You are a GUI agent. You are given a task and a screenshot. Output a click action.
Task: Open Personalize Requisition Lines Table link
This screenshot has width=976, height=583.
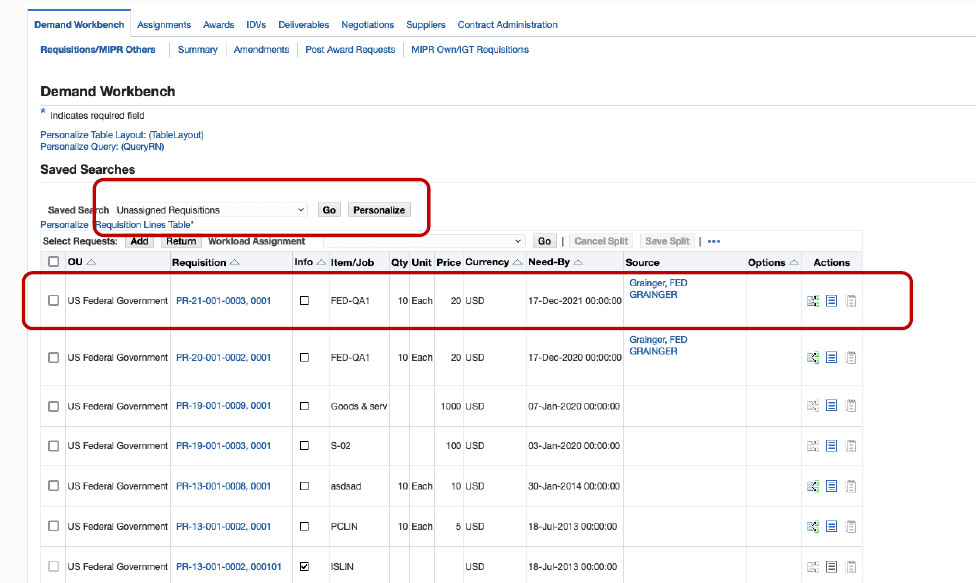tap(117, 225)
